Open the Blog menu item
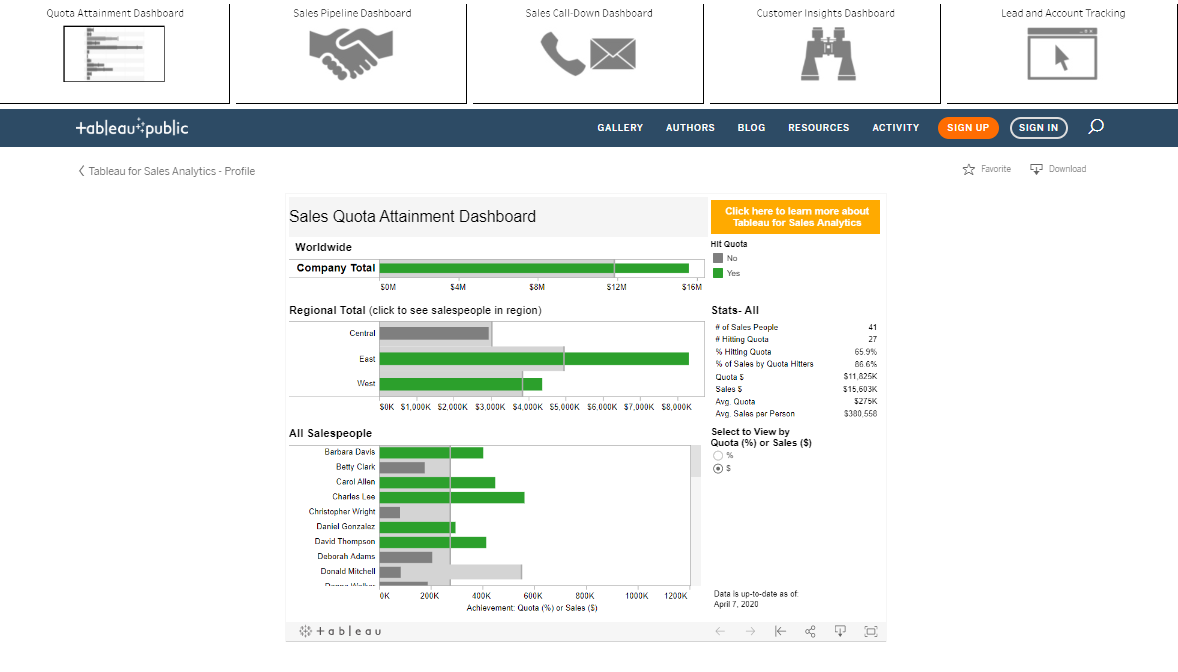 coord(751,128)
